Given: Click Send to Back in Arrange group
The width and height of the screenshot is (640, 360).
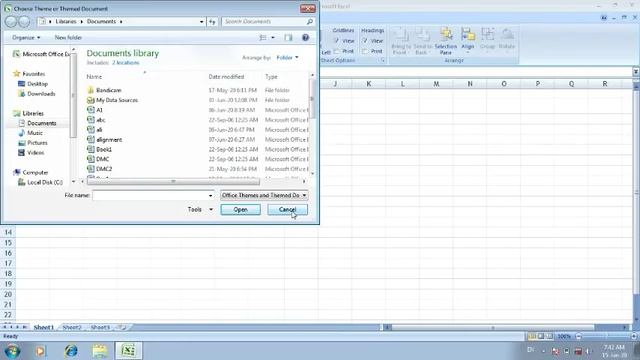Looking at the screenshot, I should pyautogui.click(x=422, y=41).
